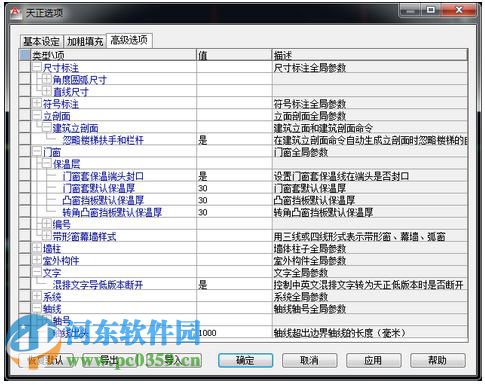Expand the 符号标注 node

[x=37, y=104]
